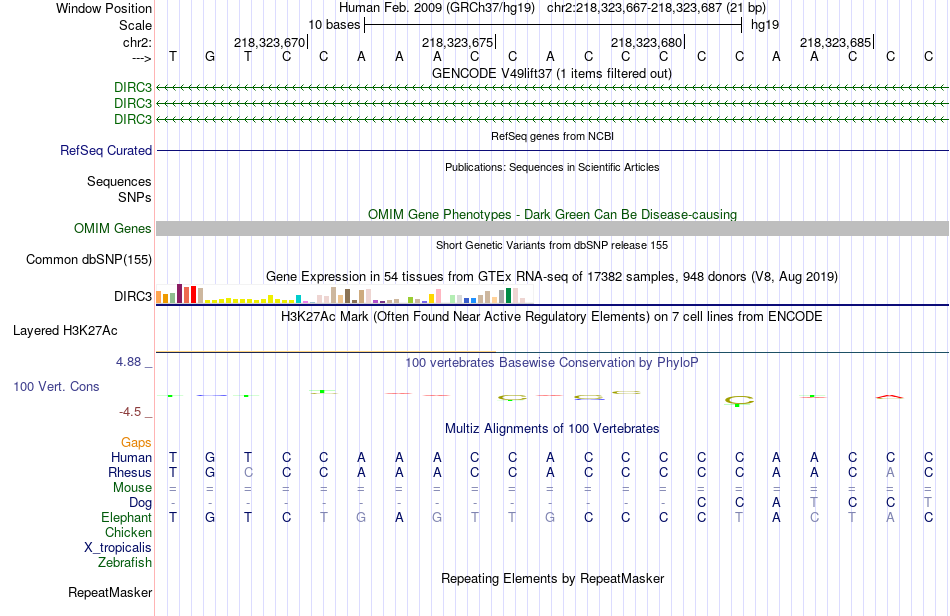The image size is (950, 616).
Task: Open the GENCODE V49lift37 track title
Action: tap(551, 73)
